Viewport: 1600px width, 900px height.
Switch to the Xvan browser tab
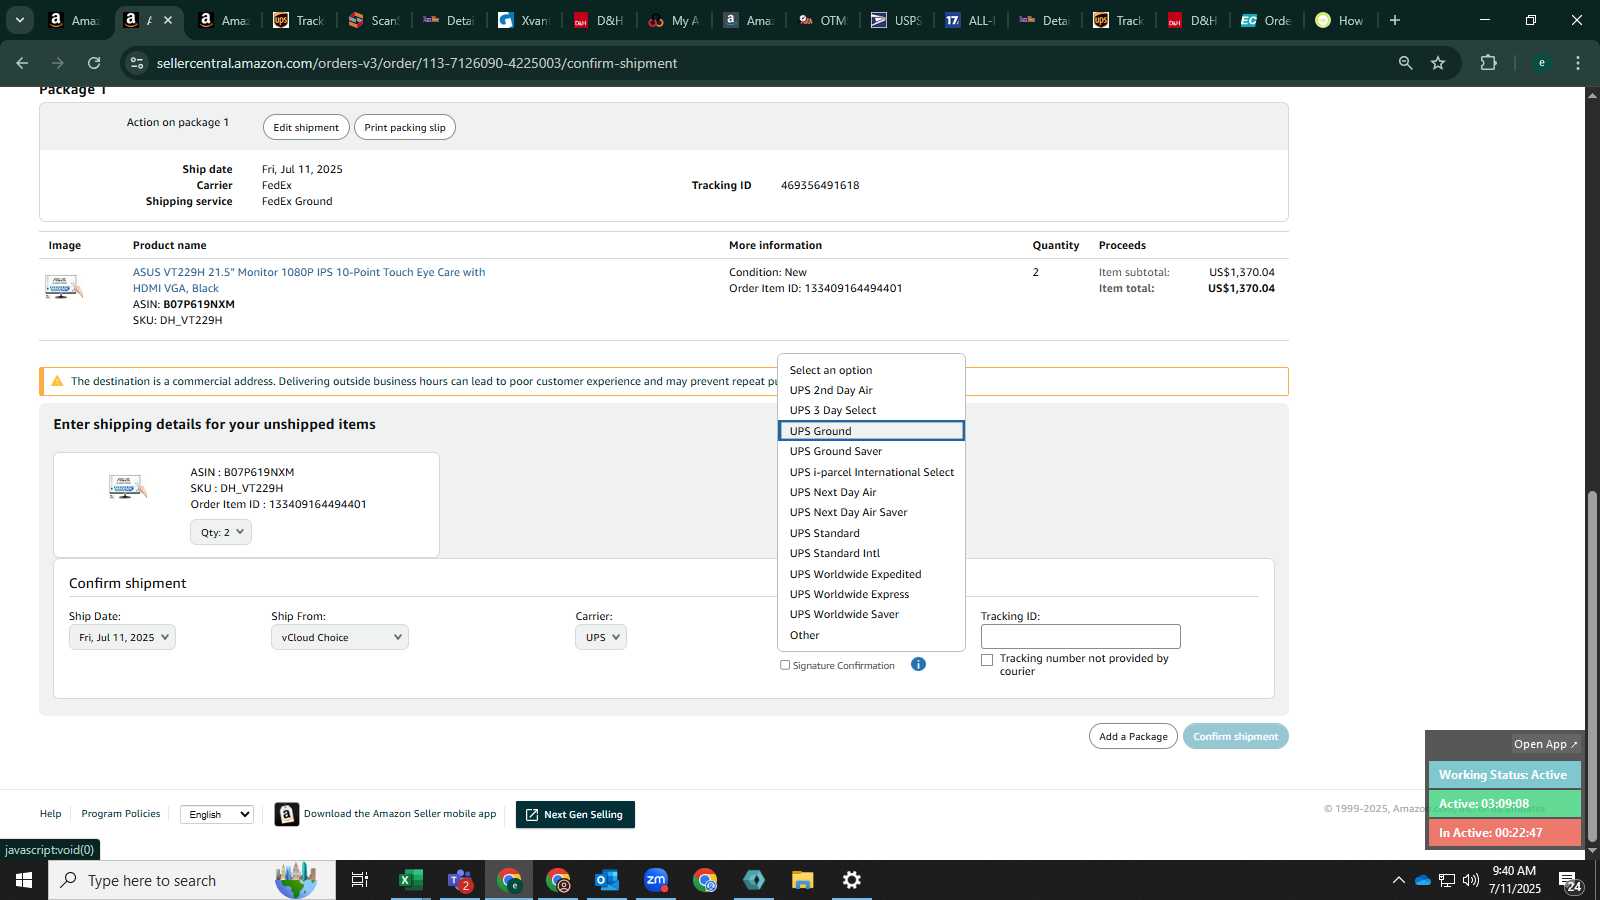523,20
